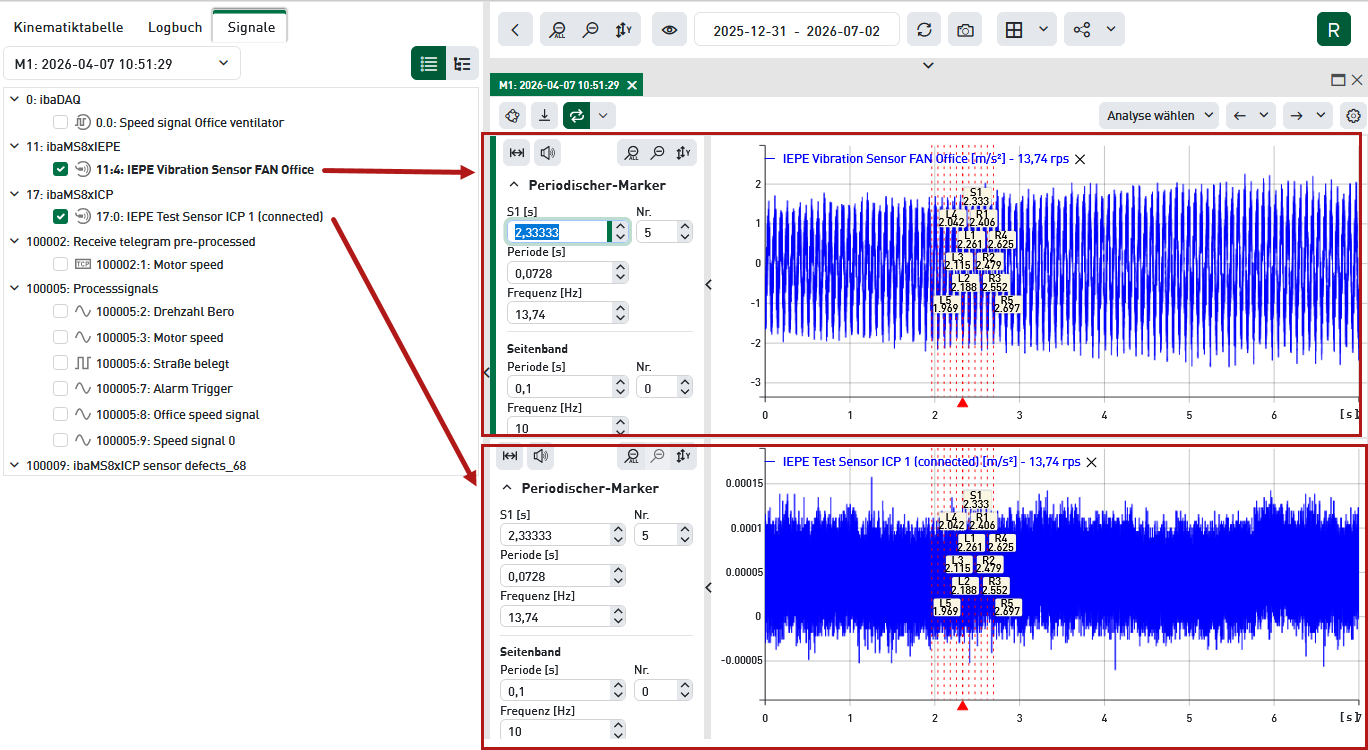Take a snapshot with the camera icon
Screen dimensions: 1368x750
click(965, 30)
